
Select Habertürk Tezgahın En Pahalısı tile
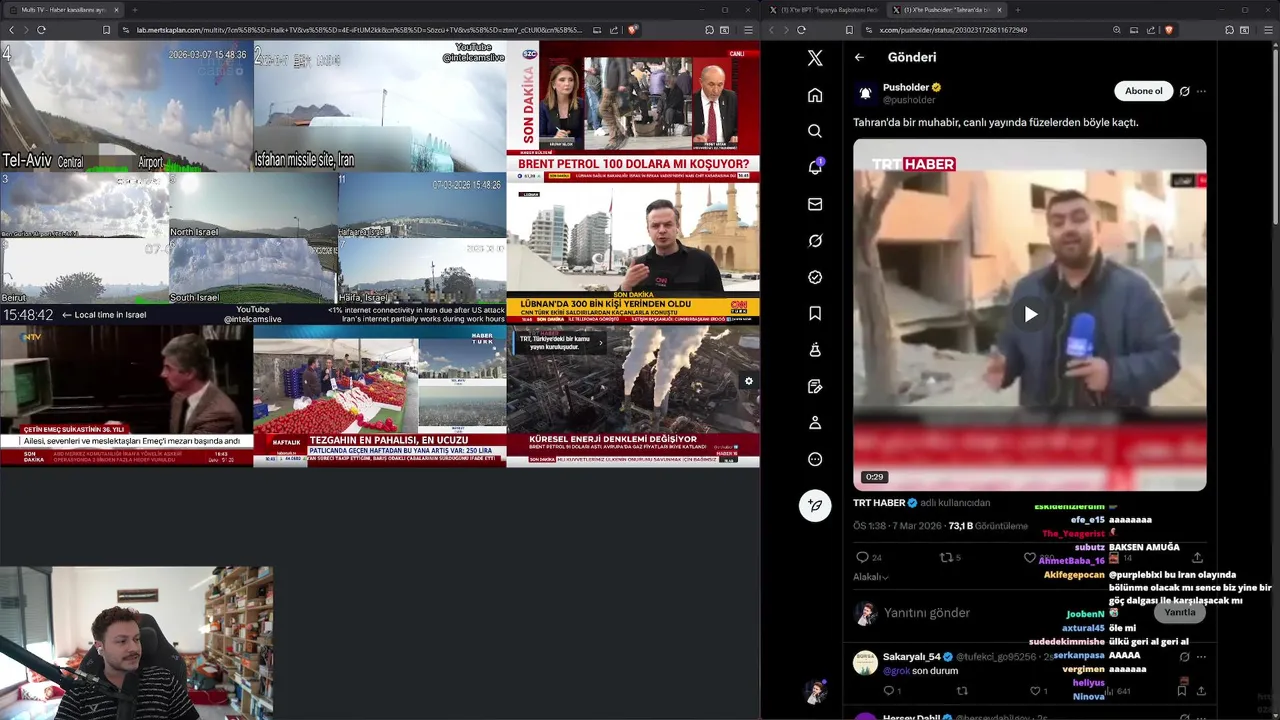click(x=379, y=396)
